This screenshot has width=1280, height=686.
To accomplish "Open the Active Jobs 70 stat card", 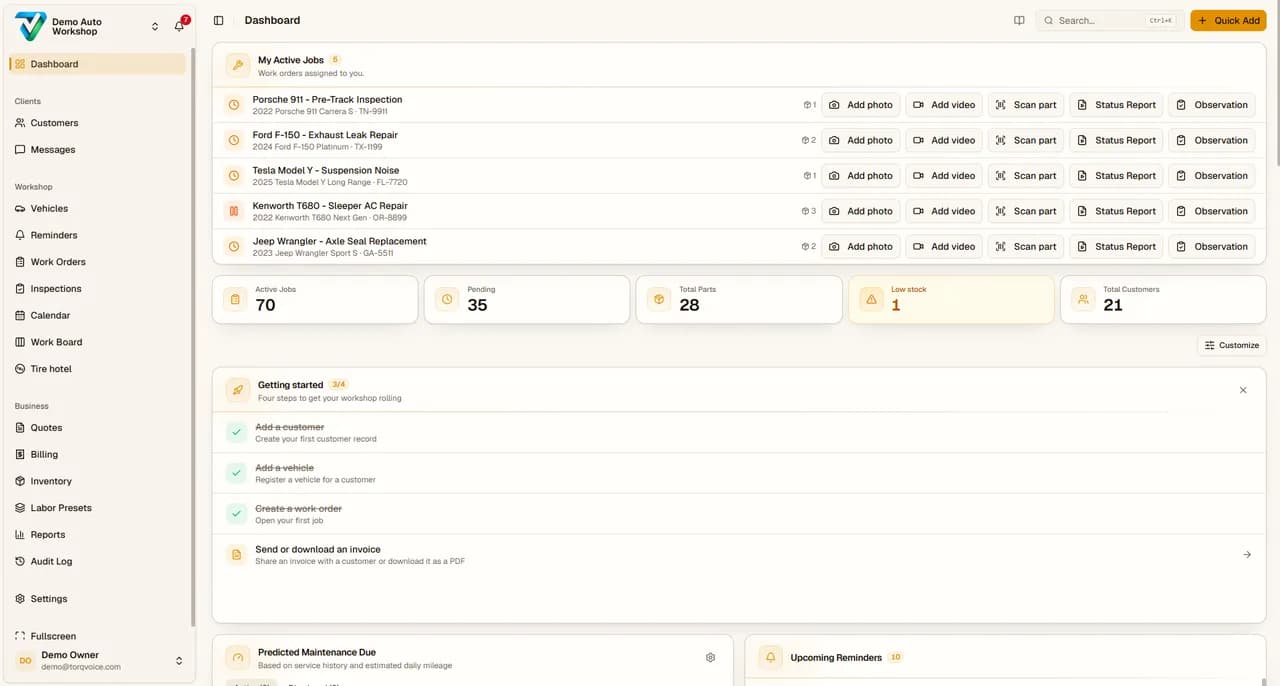I will [x=315, y=299].
